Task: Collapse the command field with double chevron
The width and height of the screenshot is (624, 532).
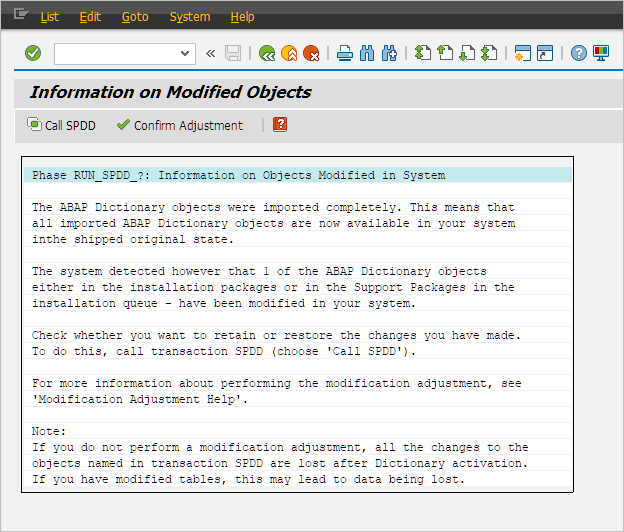Action: tap(210, 53)
